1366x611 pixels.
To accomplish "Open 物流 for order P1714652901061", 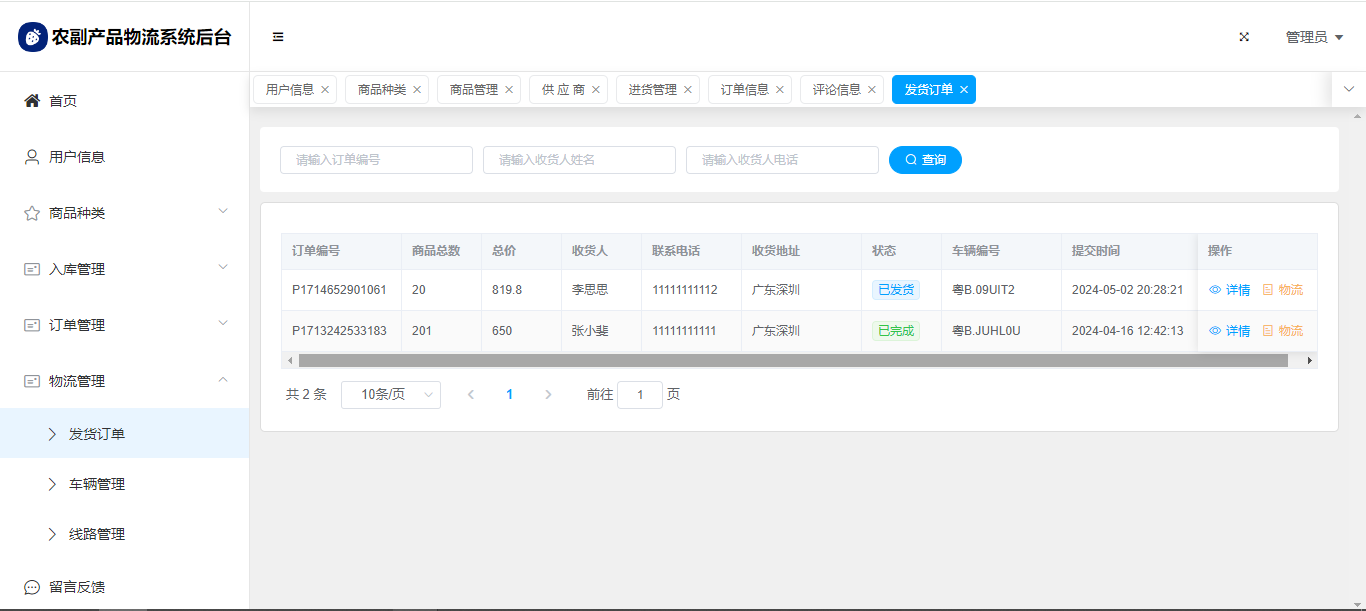I will 1283,290.
